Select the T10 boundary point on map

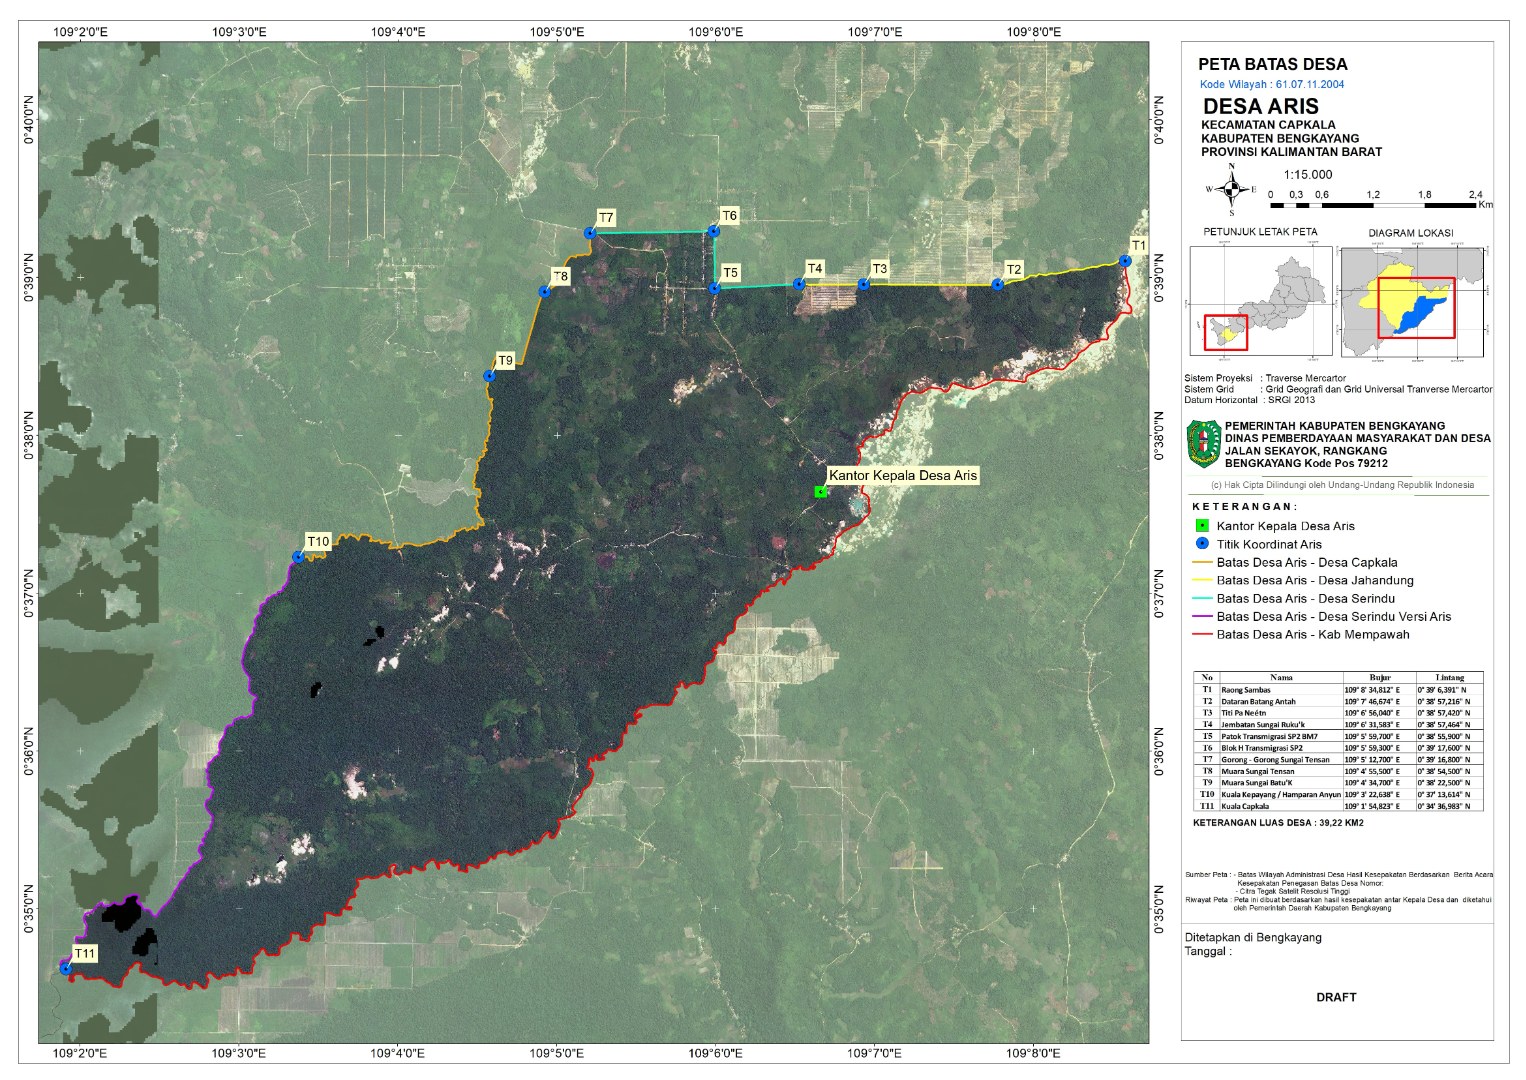click(x=298, y=557)
